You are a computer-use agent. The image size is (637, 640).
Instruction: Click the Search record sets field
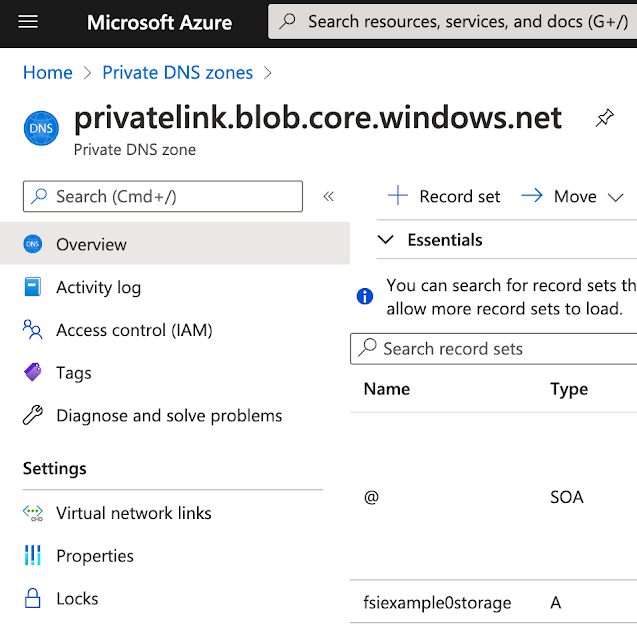coord(500,349)
